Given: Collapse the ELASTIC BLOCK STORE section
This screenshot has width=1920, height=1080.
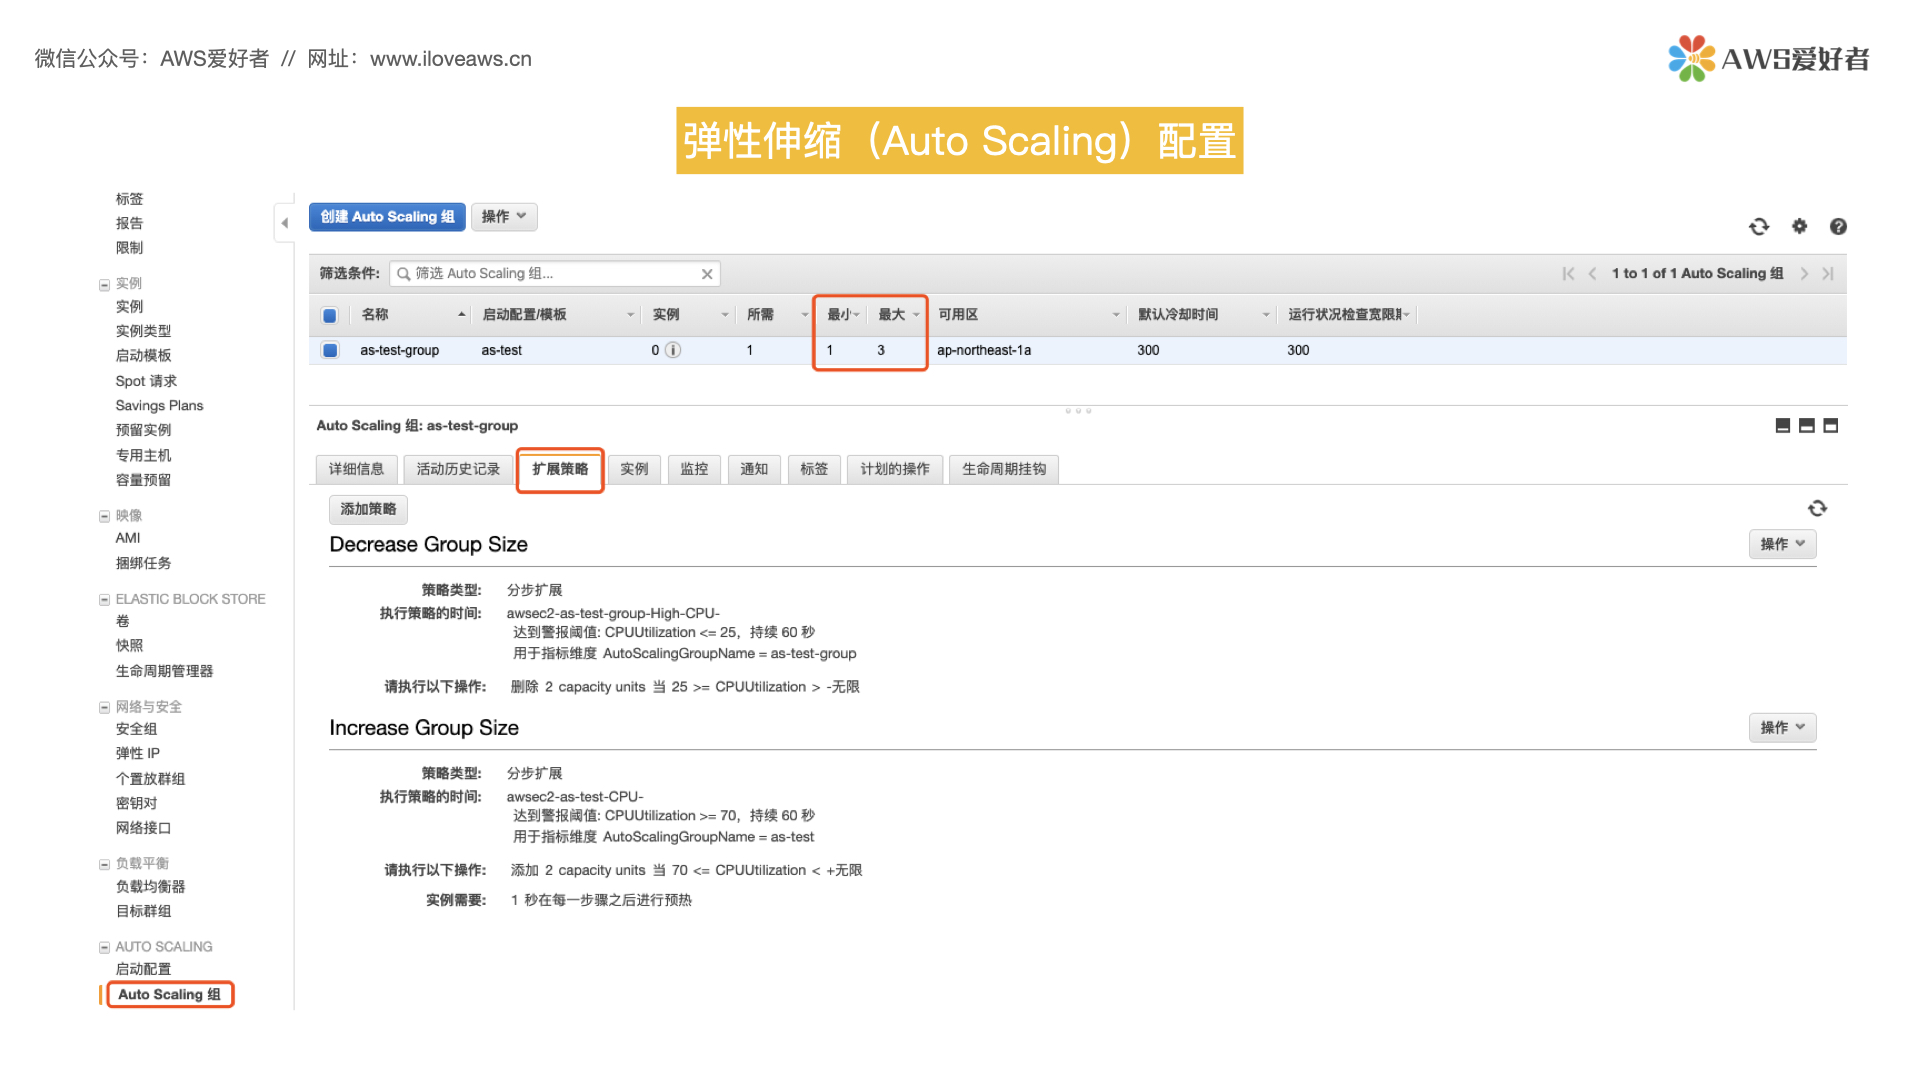Looking at the screenshot, I should pyautogui.click(x=104, y=600).
